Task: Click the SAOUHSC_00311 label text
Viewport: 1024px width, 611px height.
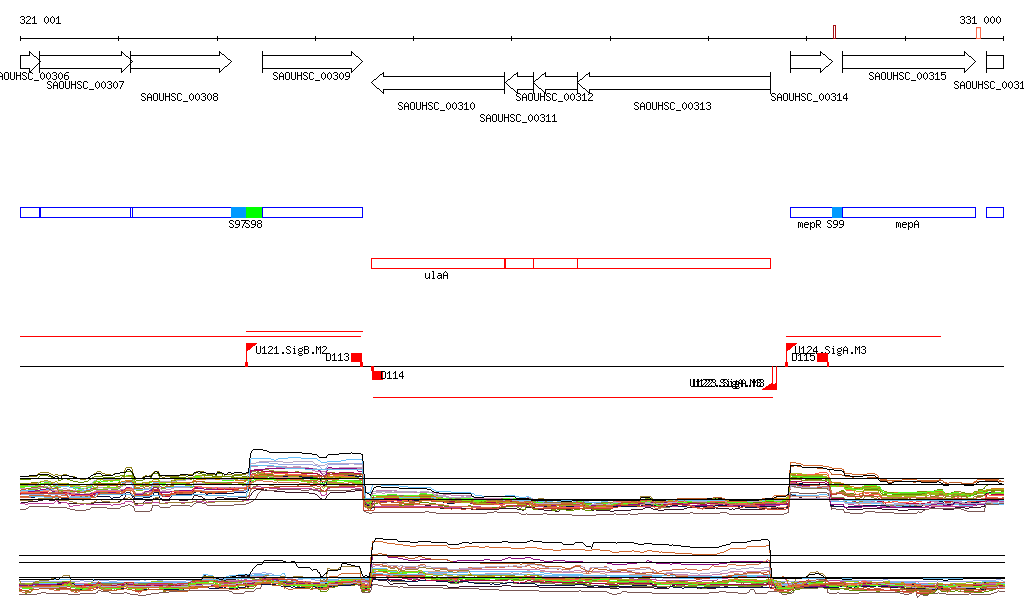Action: tap(518, 118)
